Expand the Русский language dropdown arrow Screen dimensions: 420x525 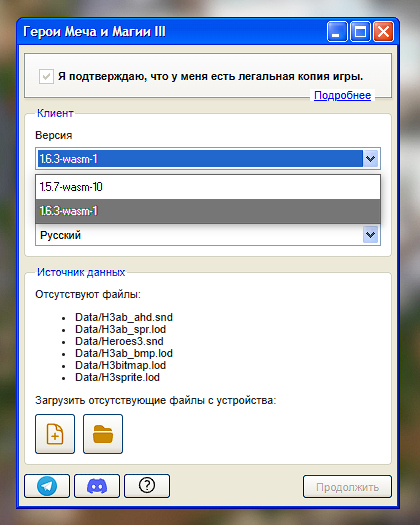pos(370,235)
